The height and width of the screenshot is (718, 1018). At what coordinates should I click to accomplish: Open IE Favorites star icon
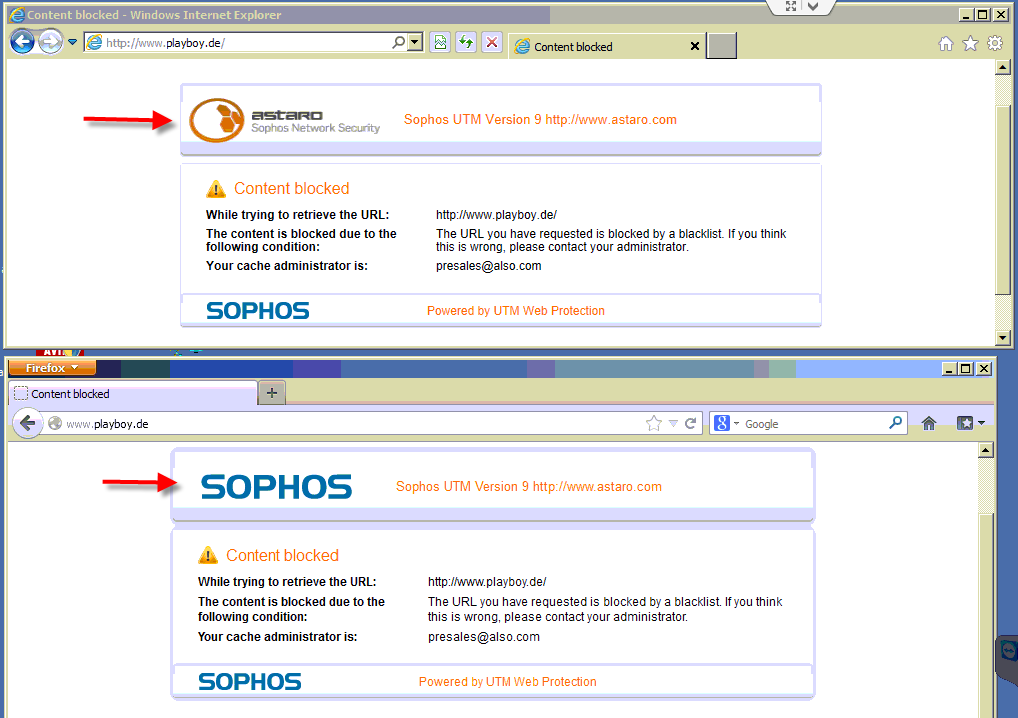(971, 43)
